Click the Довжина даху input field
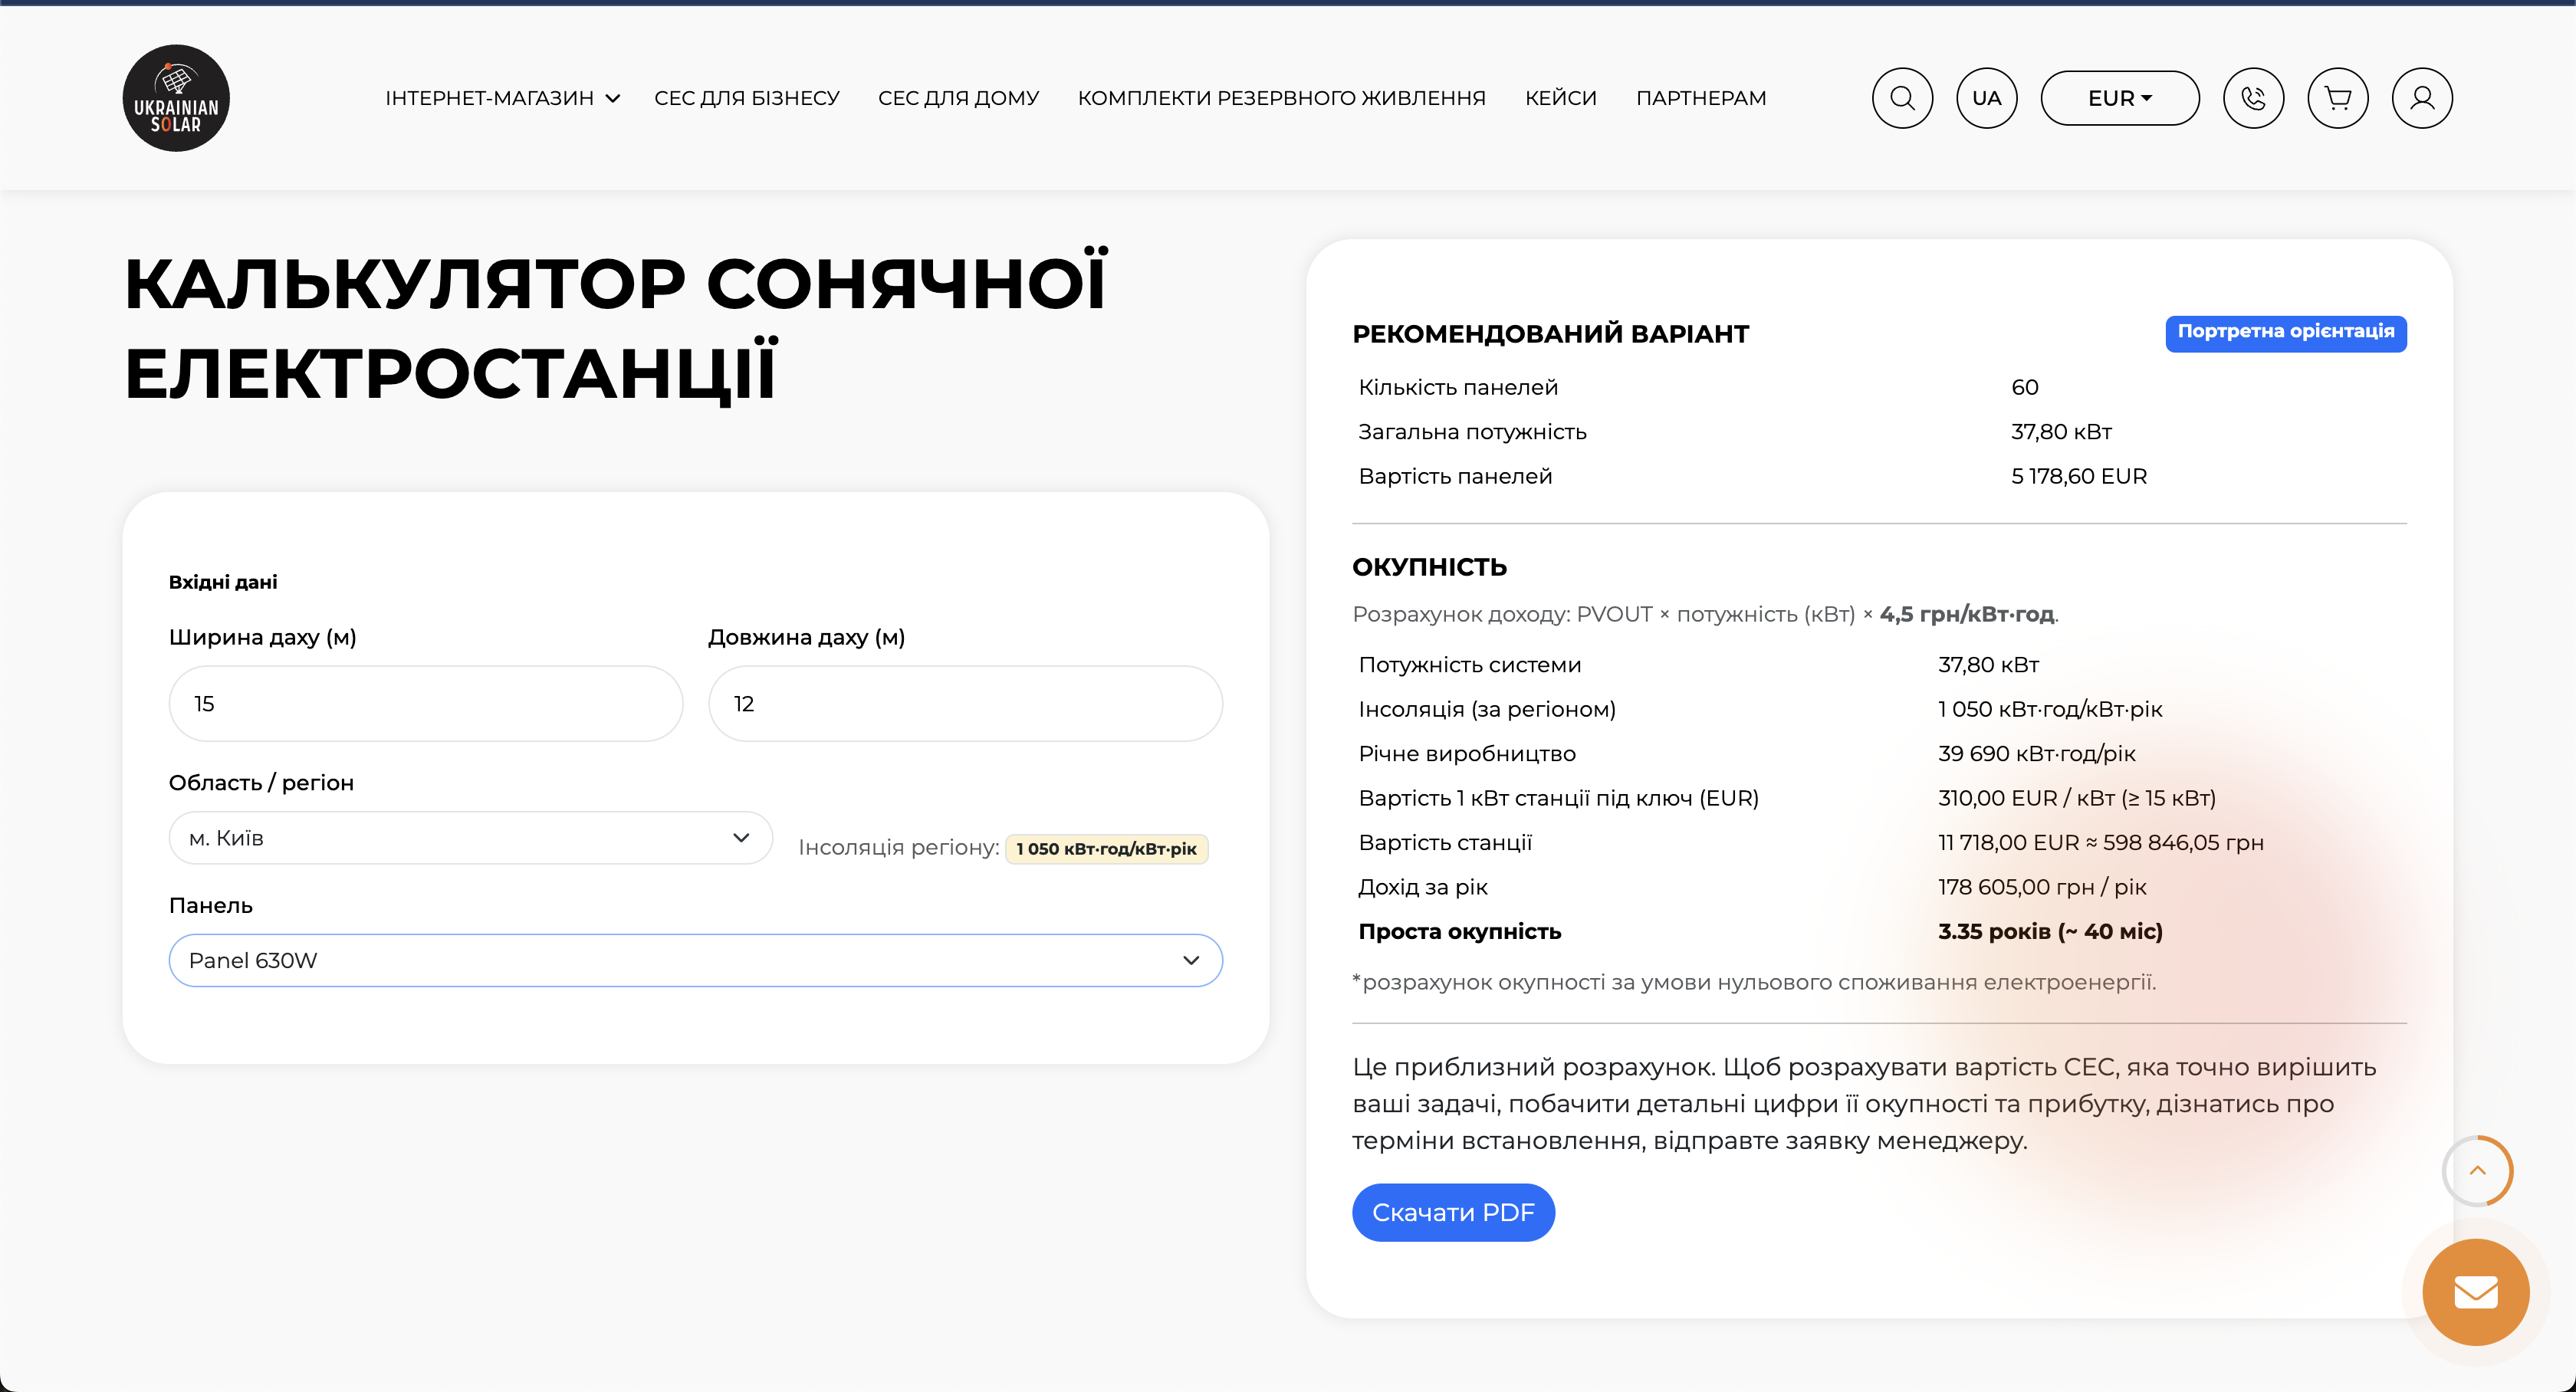2576x1392 pixels. point(965,704)
